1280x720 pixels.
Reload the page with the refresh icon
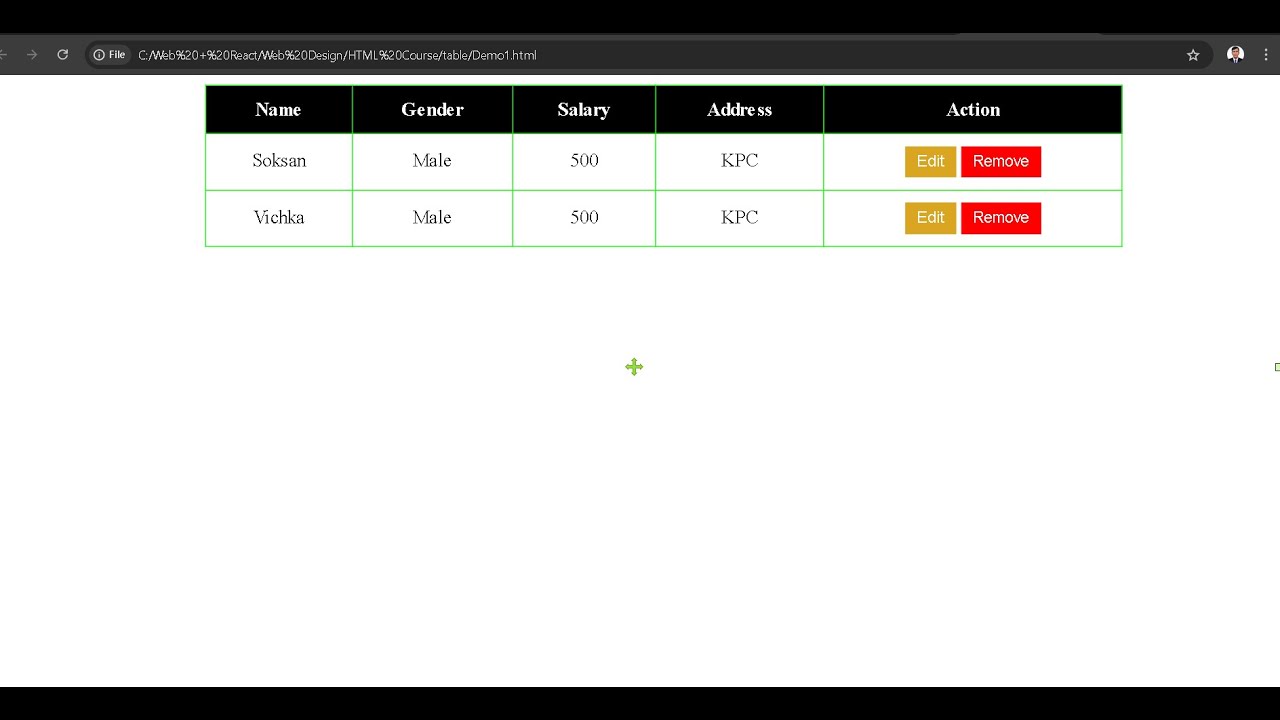62,55
